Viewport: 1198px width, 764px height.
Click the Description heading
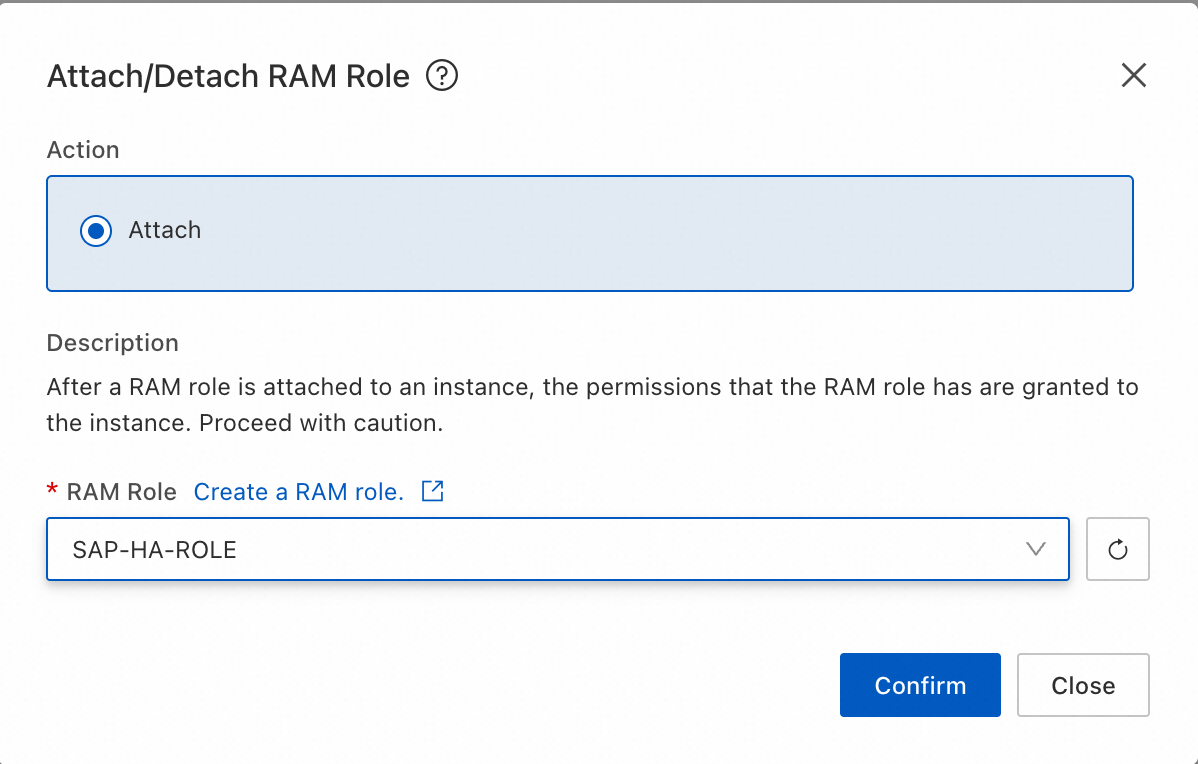click(x=112, y=343)
